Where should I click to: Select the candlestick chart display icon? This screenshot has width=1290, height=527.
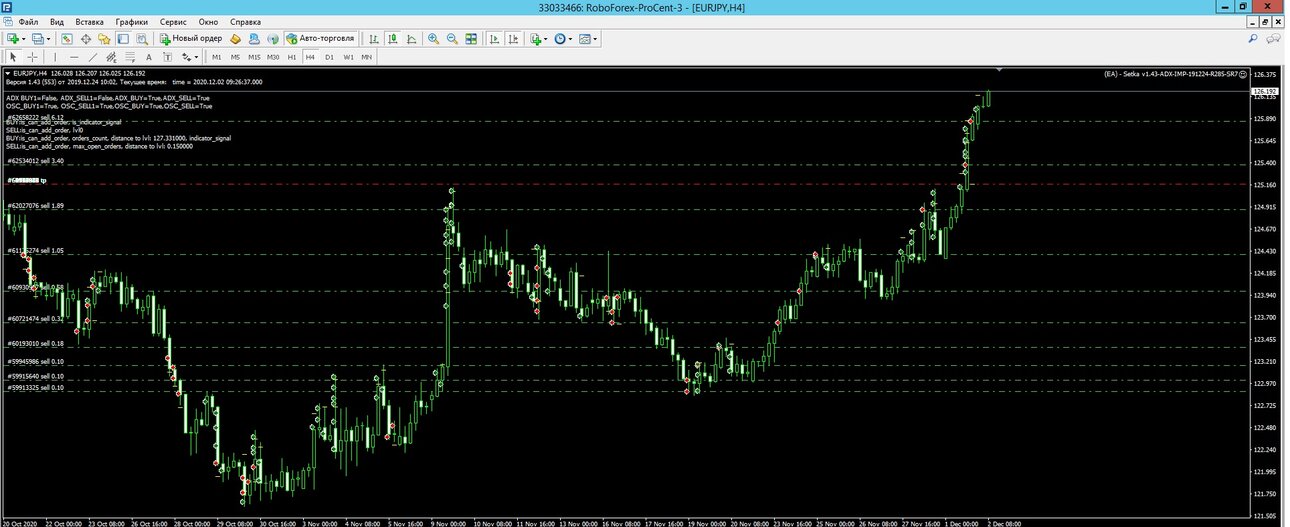tap(393, 39)
